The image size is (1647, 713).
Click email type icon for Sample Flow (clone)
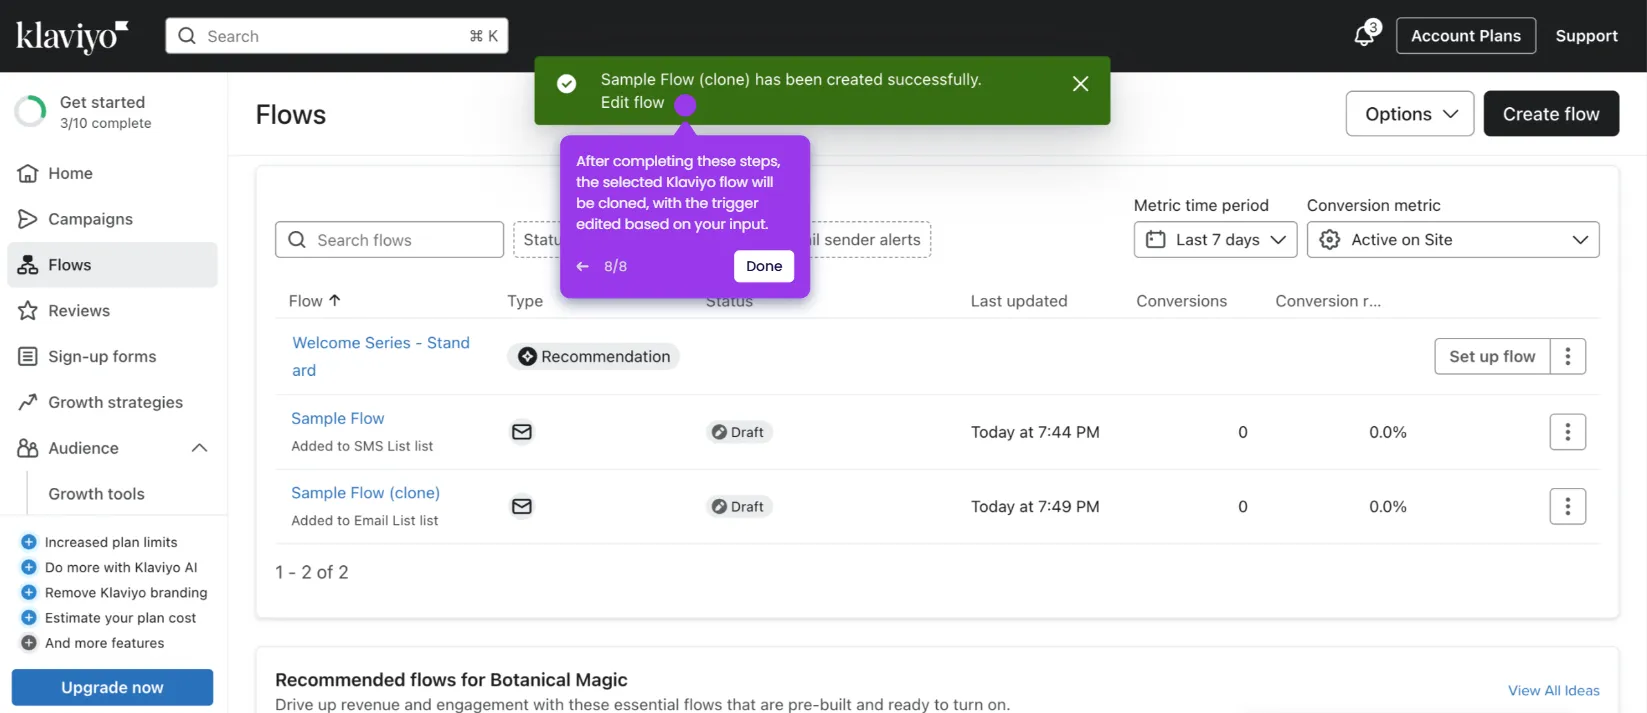click(x=522, y=506)
